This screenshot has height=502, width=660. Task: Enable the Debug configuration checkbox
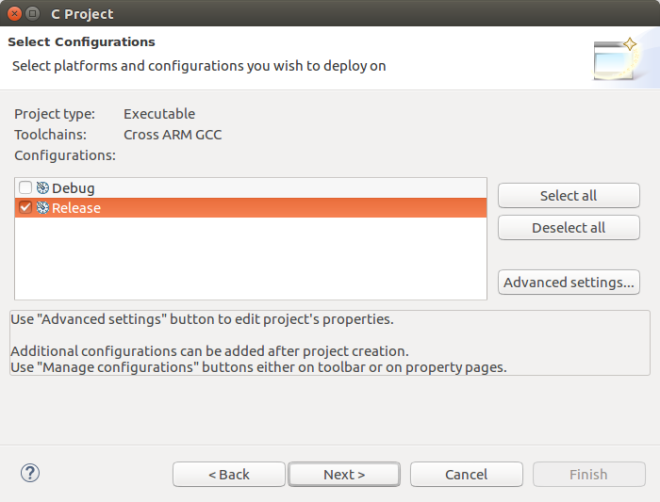click(x=25, y=188)
